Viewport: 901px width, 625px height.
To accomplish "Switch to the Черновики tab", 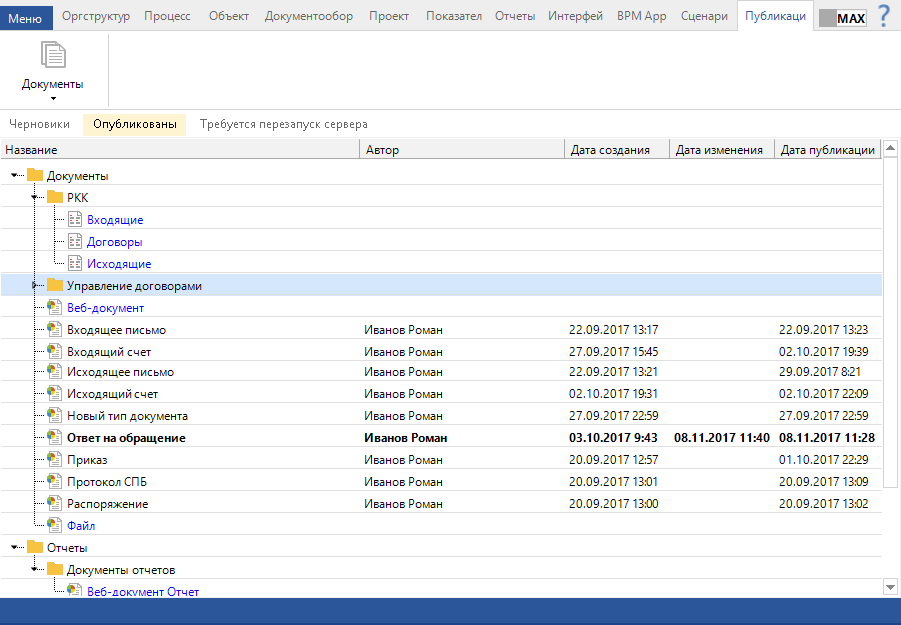I will pos(39,125).
